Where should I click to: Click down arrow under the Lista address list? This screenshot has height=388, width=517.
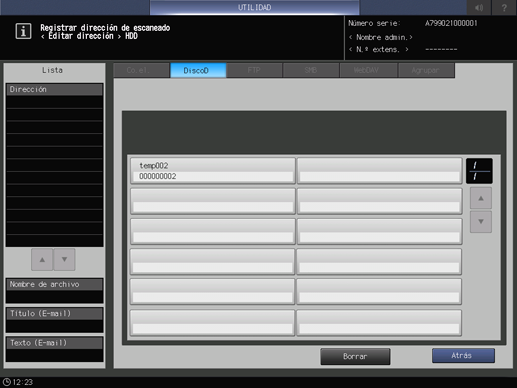tap(64, 259)
